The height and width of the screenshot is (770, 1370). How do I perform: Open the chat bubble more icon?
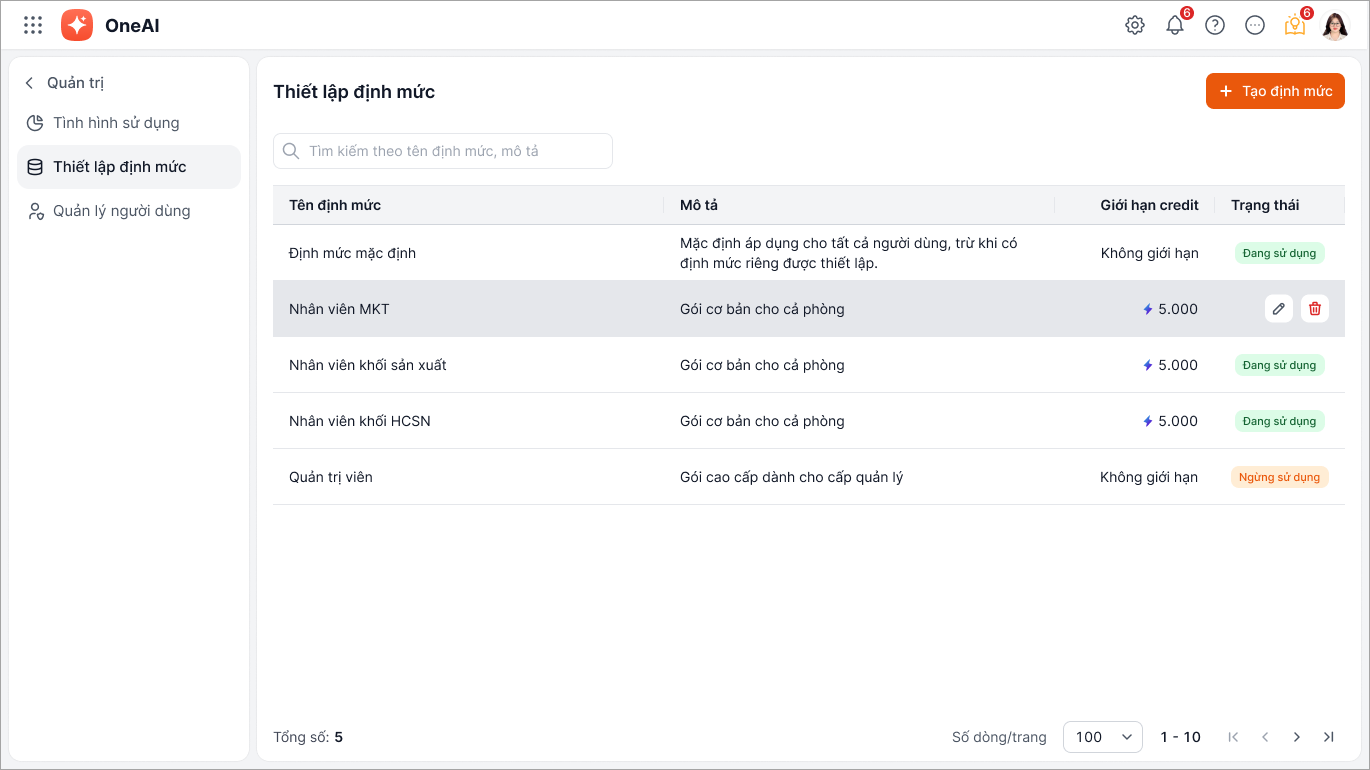click(x=1255, y=25)
